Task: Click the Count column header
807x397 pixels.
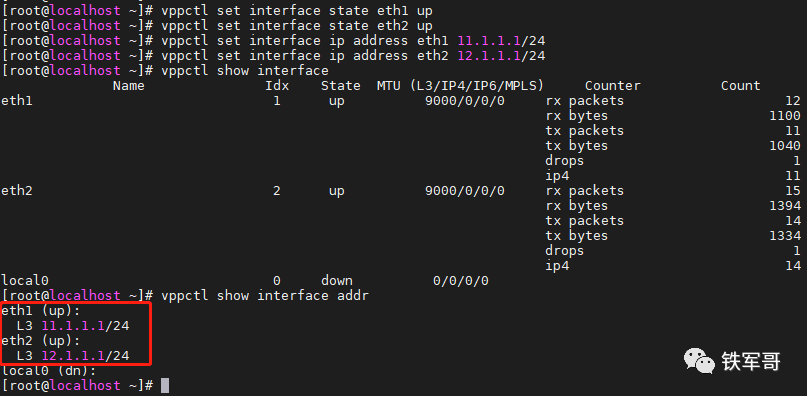Action: point(740,85)
